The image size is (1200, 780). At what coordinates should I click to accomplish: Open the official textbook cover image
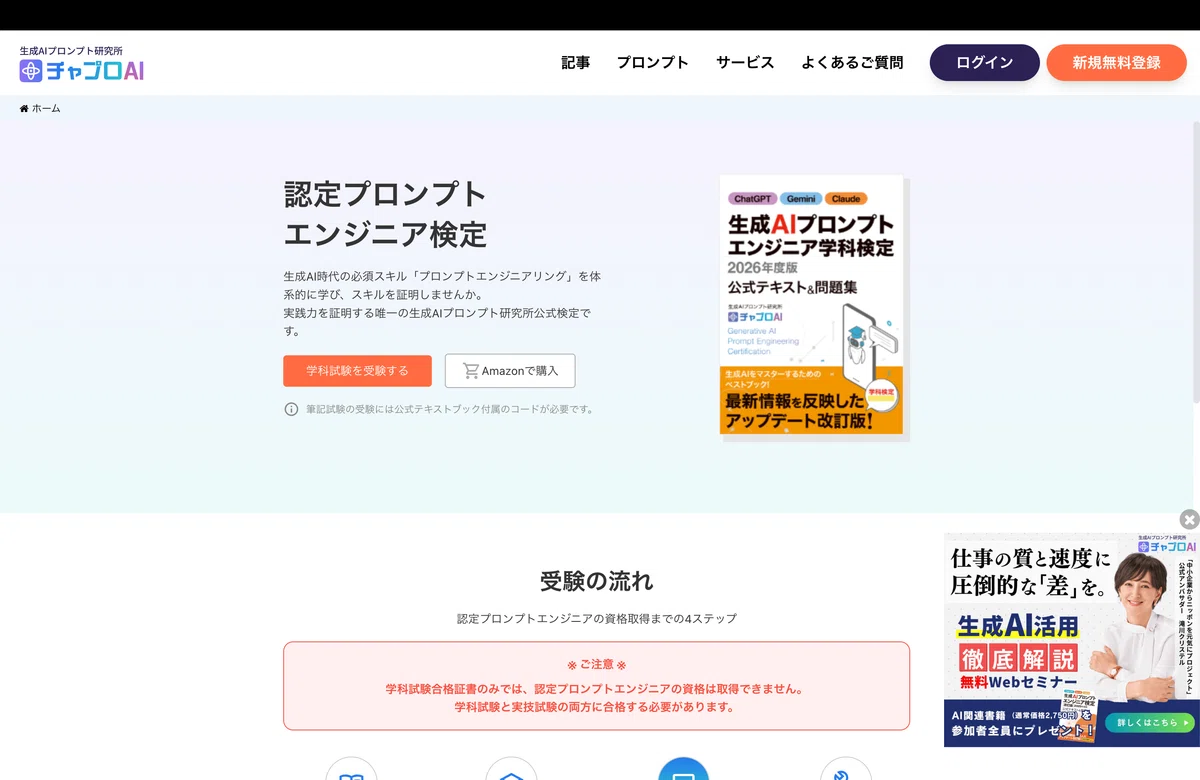point(811,304)
